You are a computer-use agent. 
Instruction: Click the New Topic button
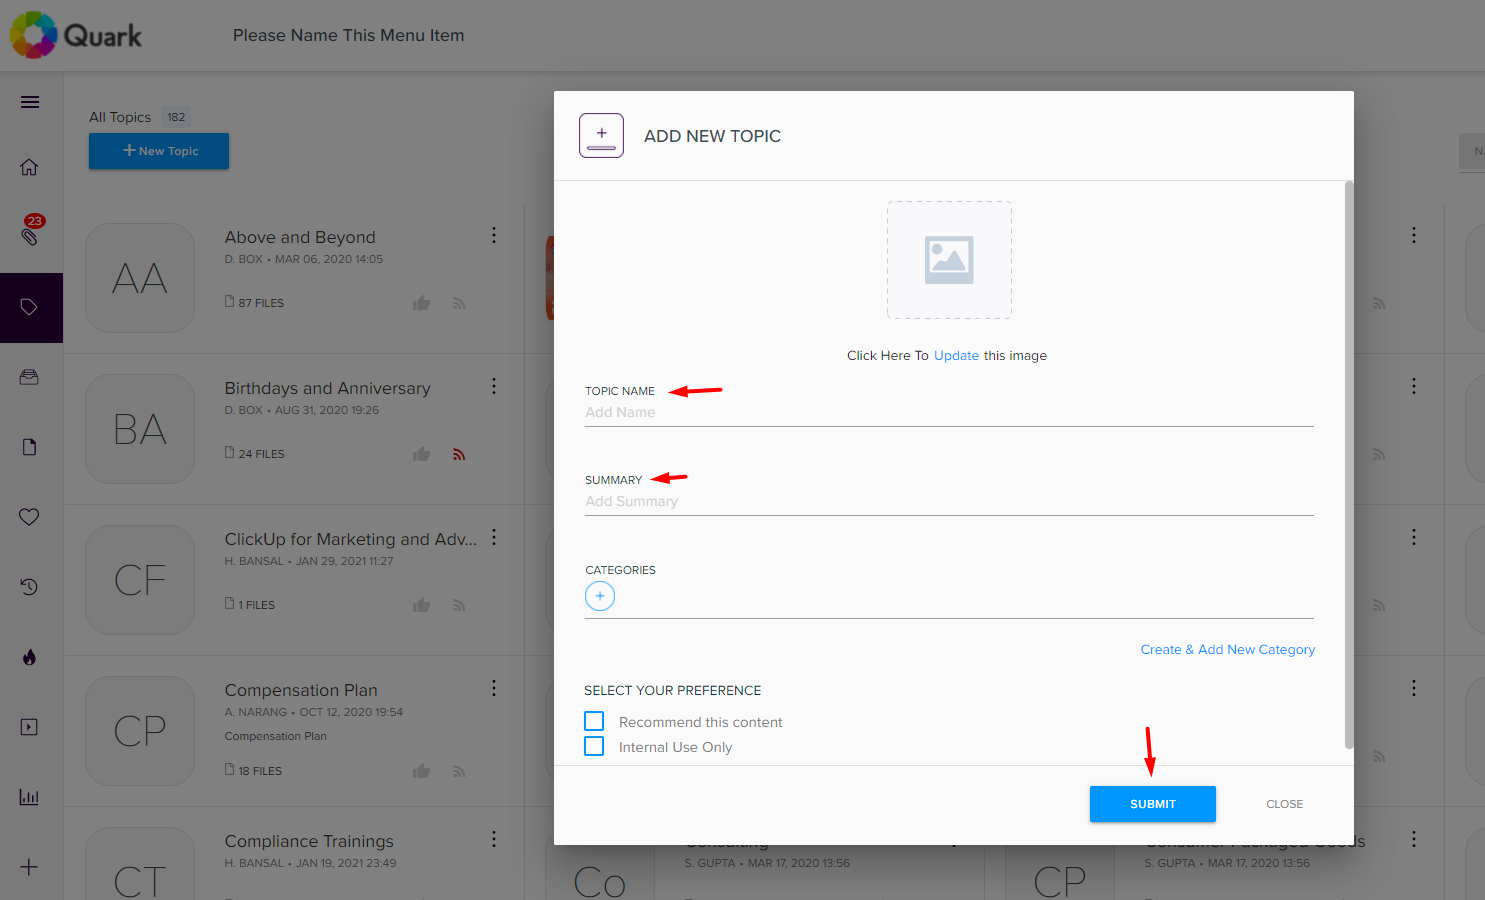tap(159, 151)
